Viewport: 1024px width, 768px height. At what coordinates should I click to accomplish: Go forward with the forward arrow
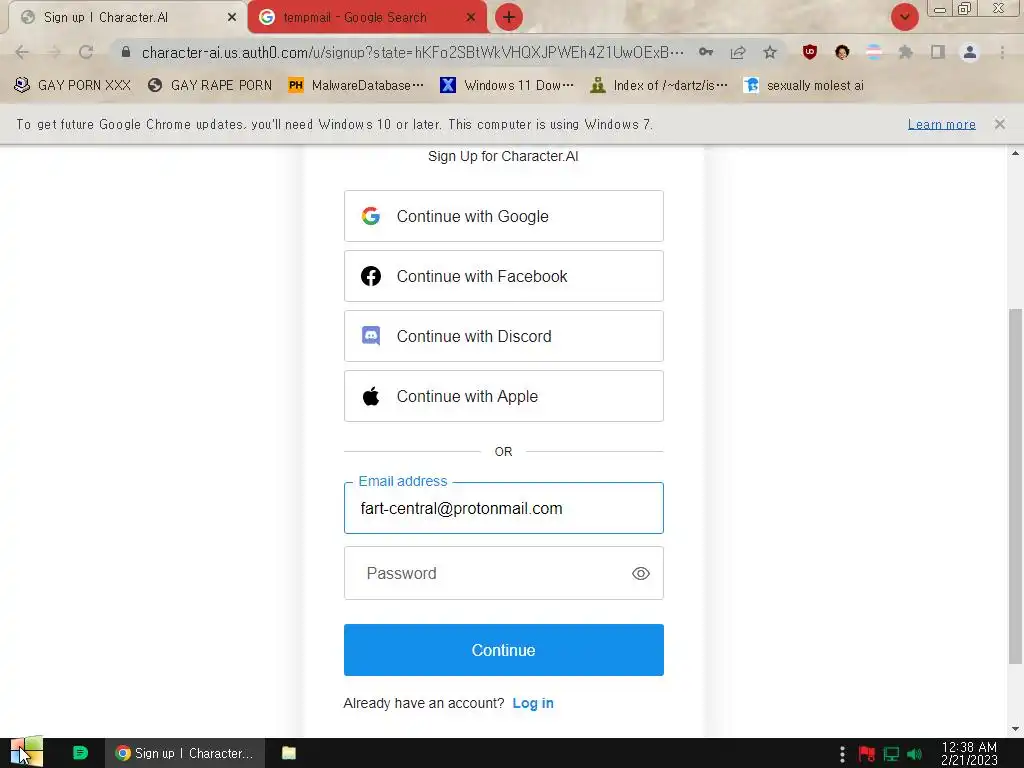(x=54, y=52)
